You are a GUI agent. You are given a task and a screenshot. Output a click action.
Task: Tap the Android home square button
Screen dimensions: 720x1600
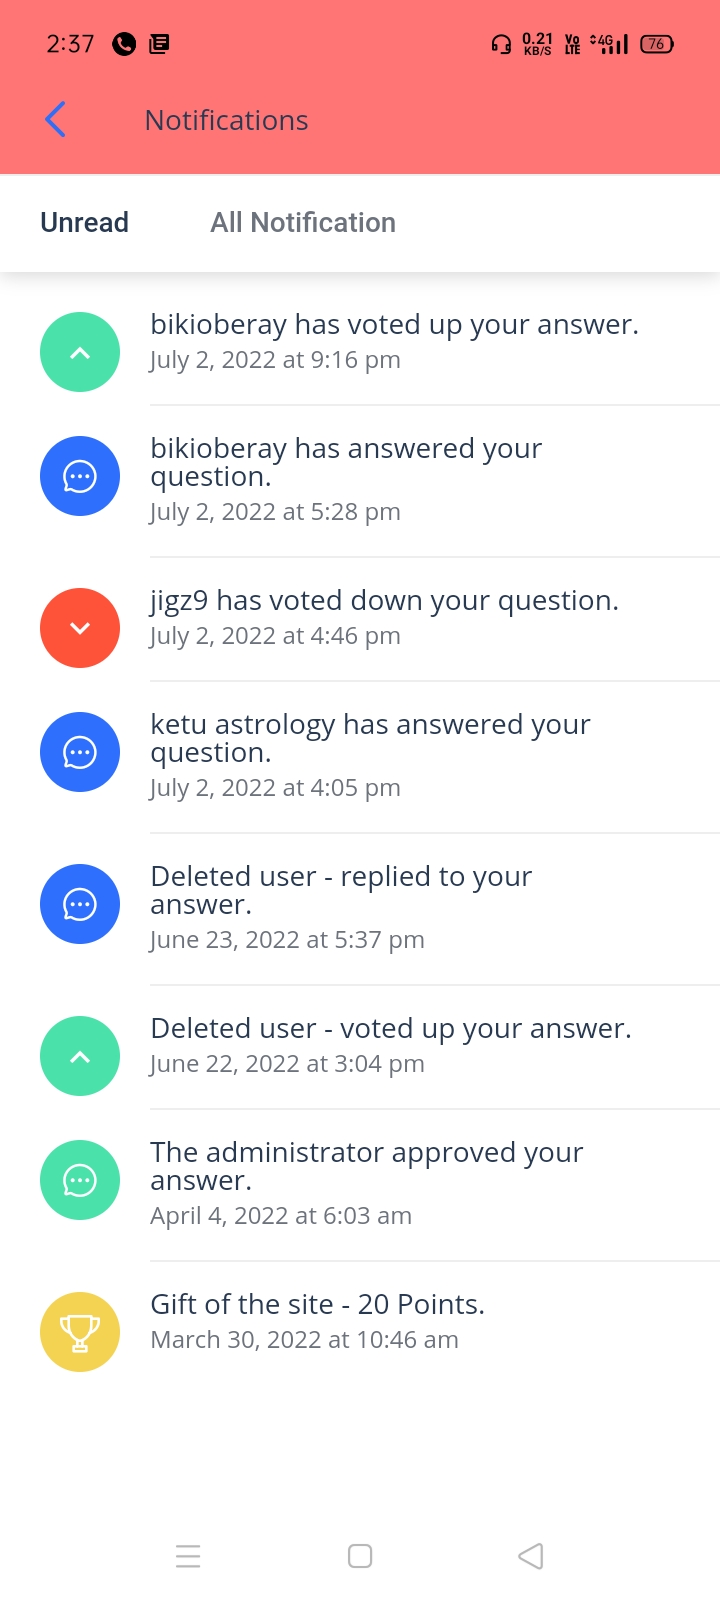pos(360,1556)
